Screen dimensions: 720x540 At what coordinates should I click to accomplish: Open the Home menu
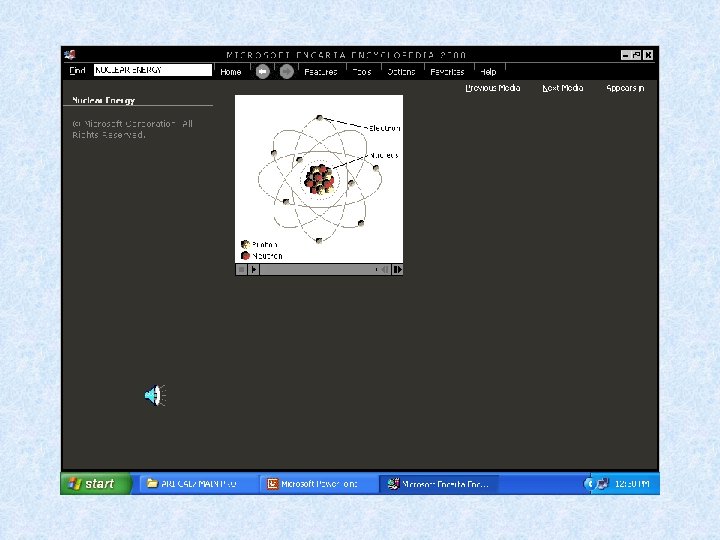pyautogui.click(x=231, y=72)
